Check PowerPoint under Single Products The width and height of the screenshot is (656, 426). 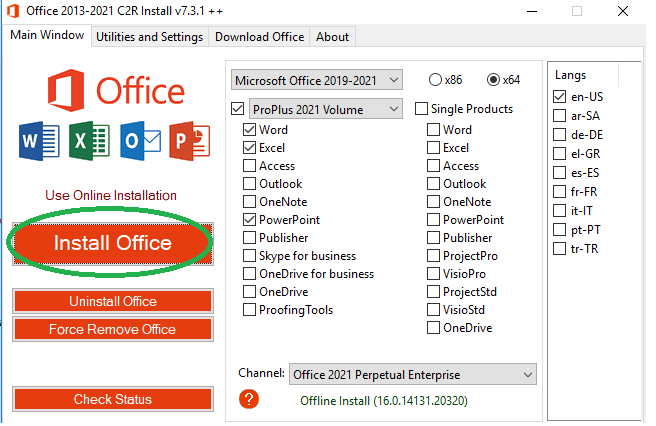(x=433, y=220)
